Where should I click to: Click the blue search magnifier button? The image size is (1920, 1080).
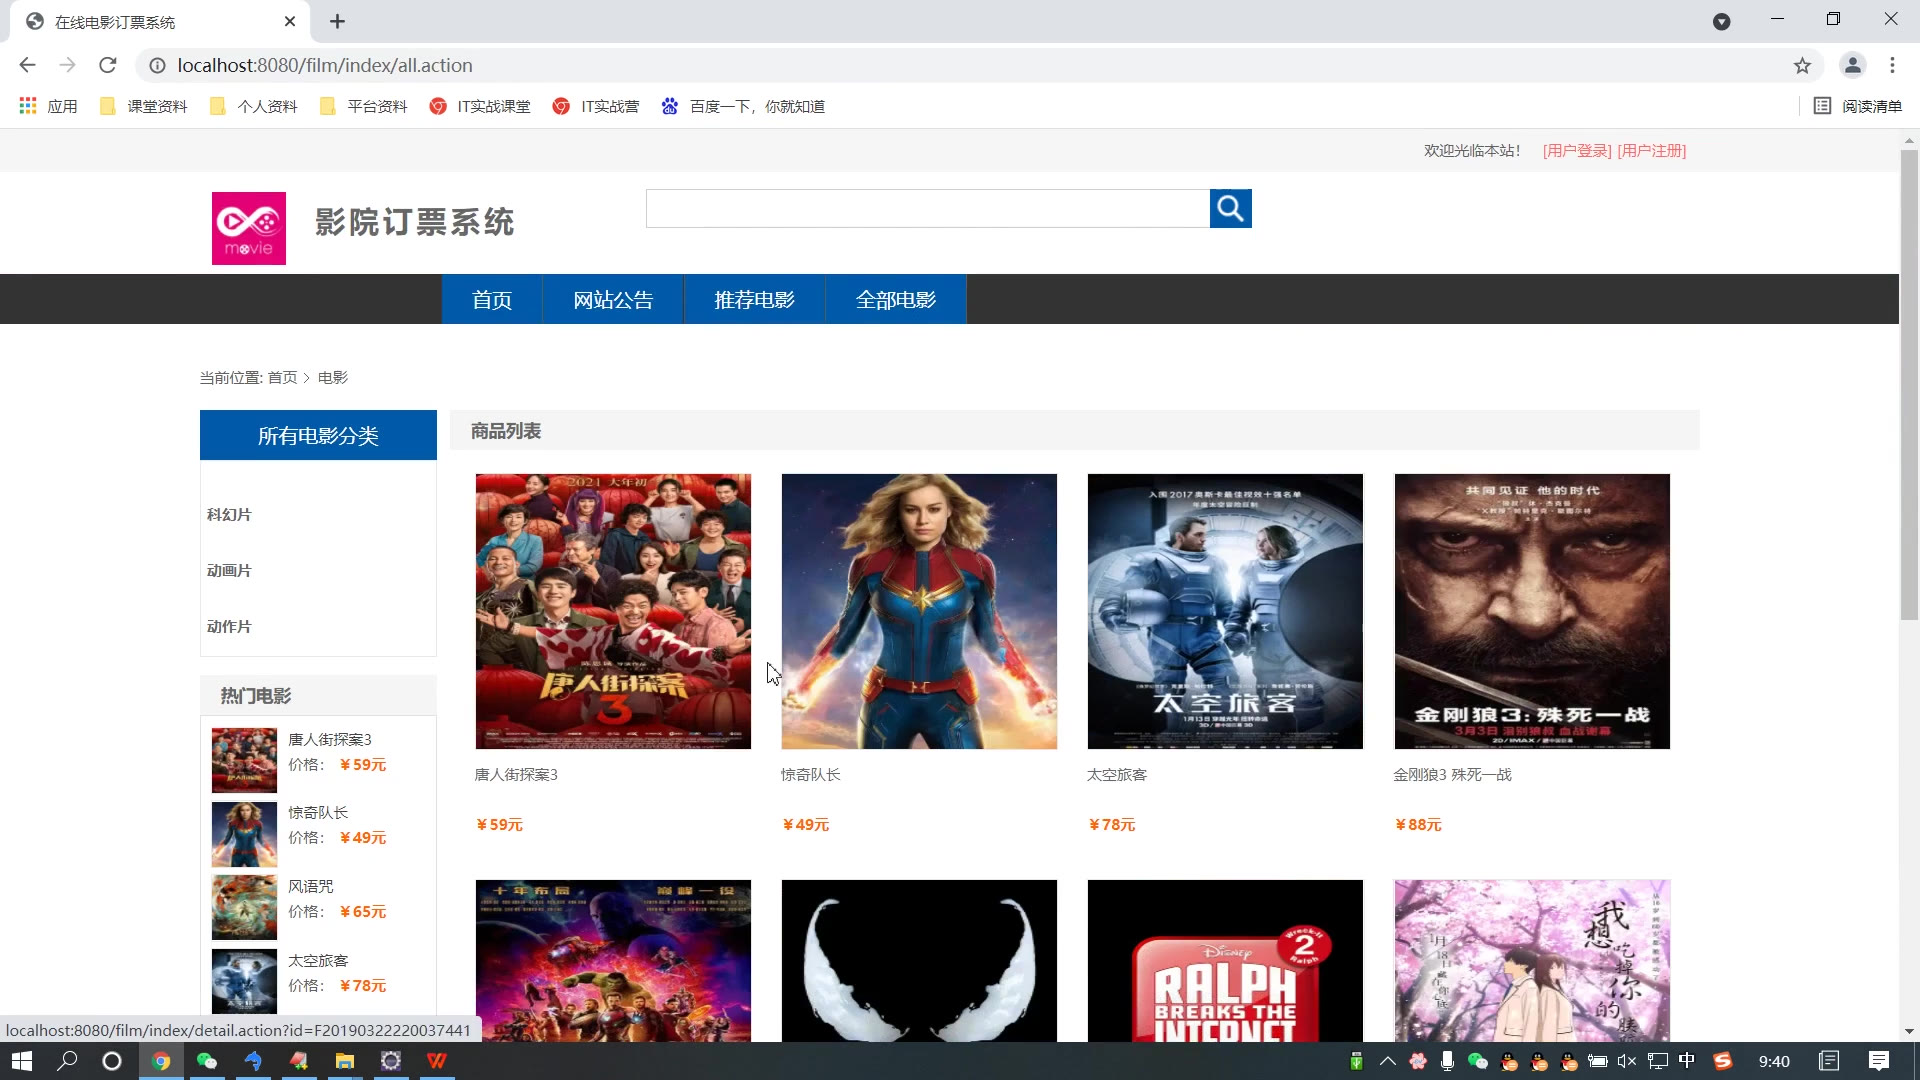pyautogui.click(x=1230, y=208)
